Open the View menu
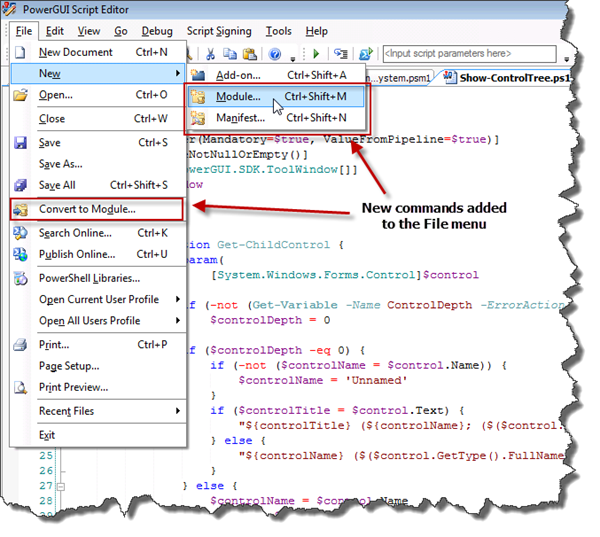Image resolution: width=600 pixels, height=537 pixels. (89, 31)
